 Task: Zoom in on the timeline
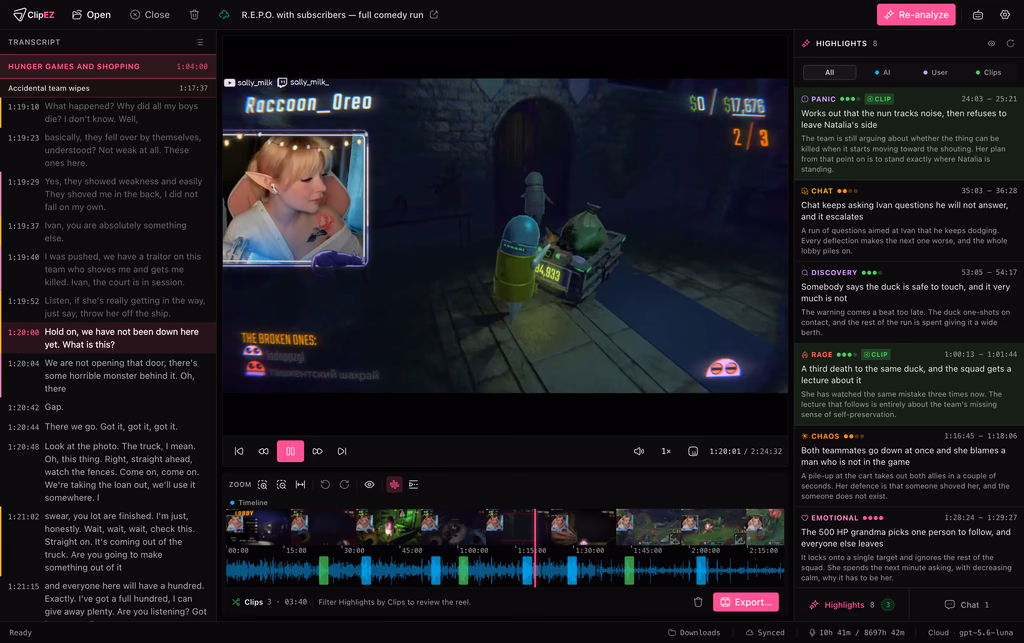(x=263, y=484)
